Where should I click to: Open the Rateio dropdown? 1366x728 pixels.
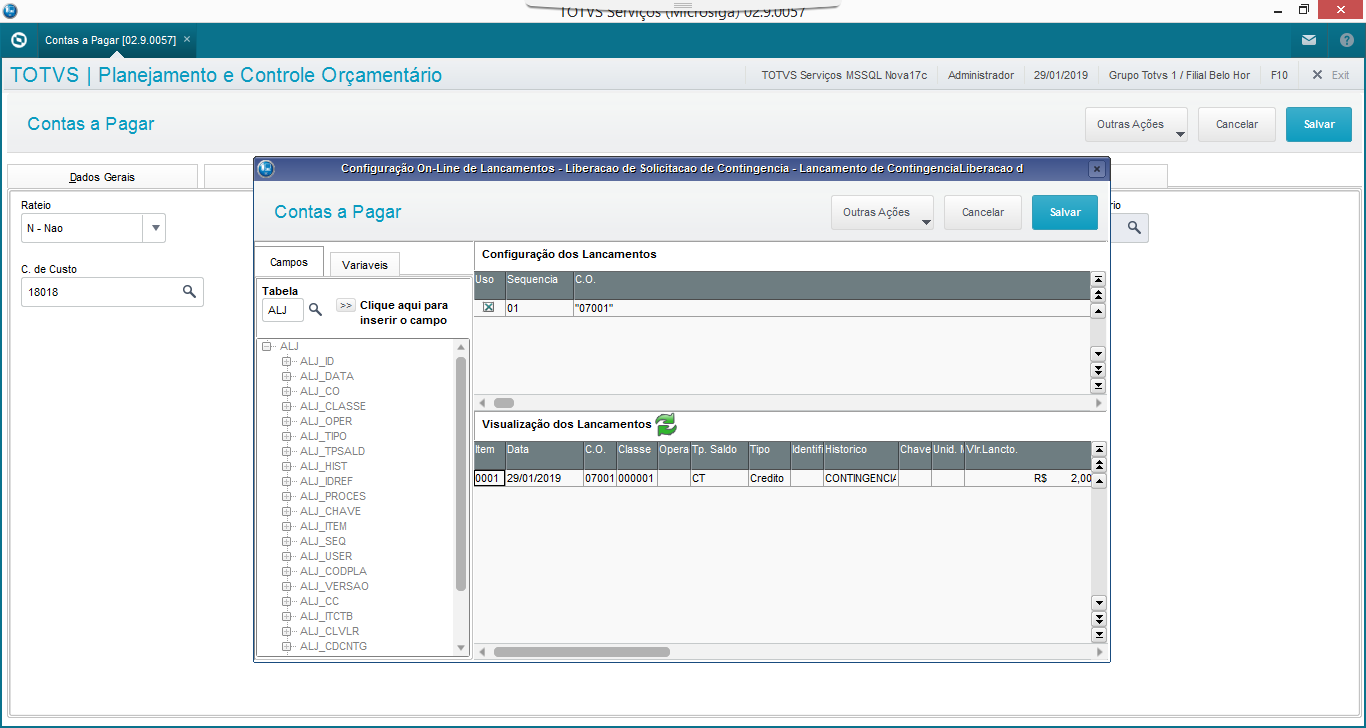click(x=155, y=228)
